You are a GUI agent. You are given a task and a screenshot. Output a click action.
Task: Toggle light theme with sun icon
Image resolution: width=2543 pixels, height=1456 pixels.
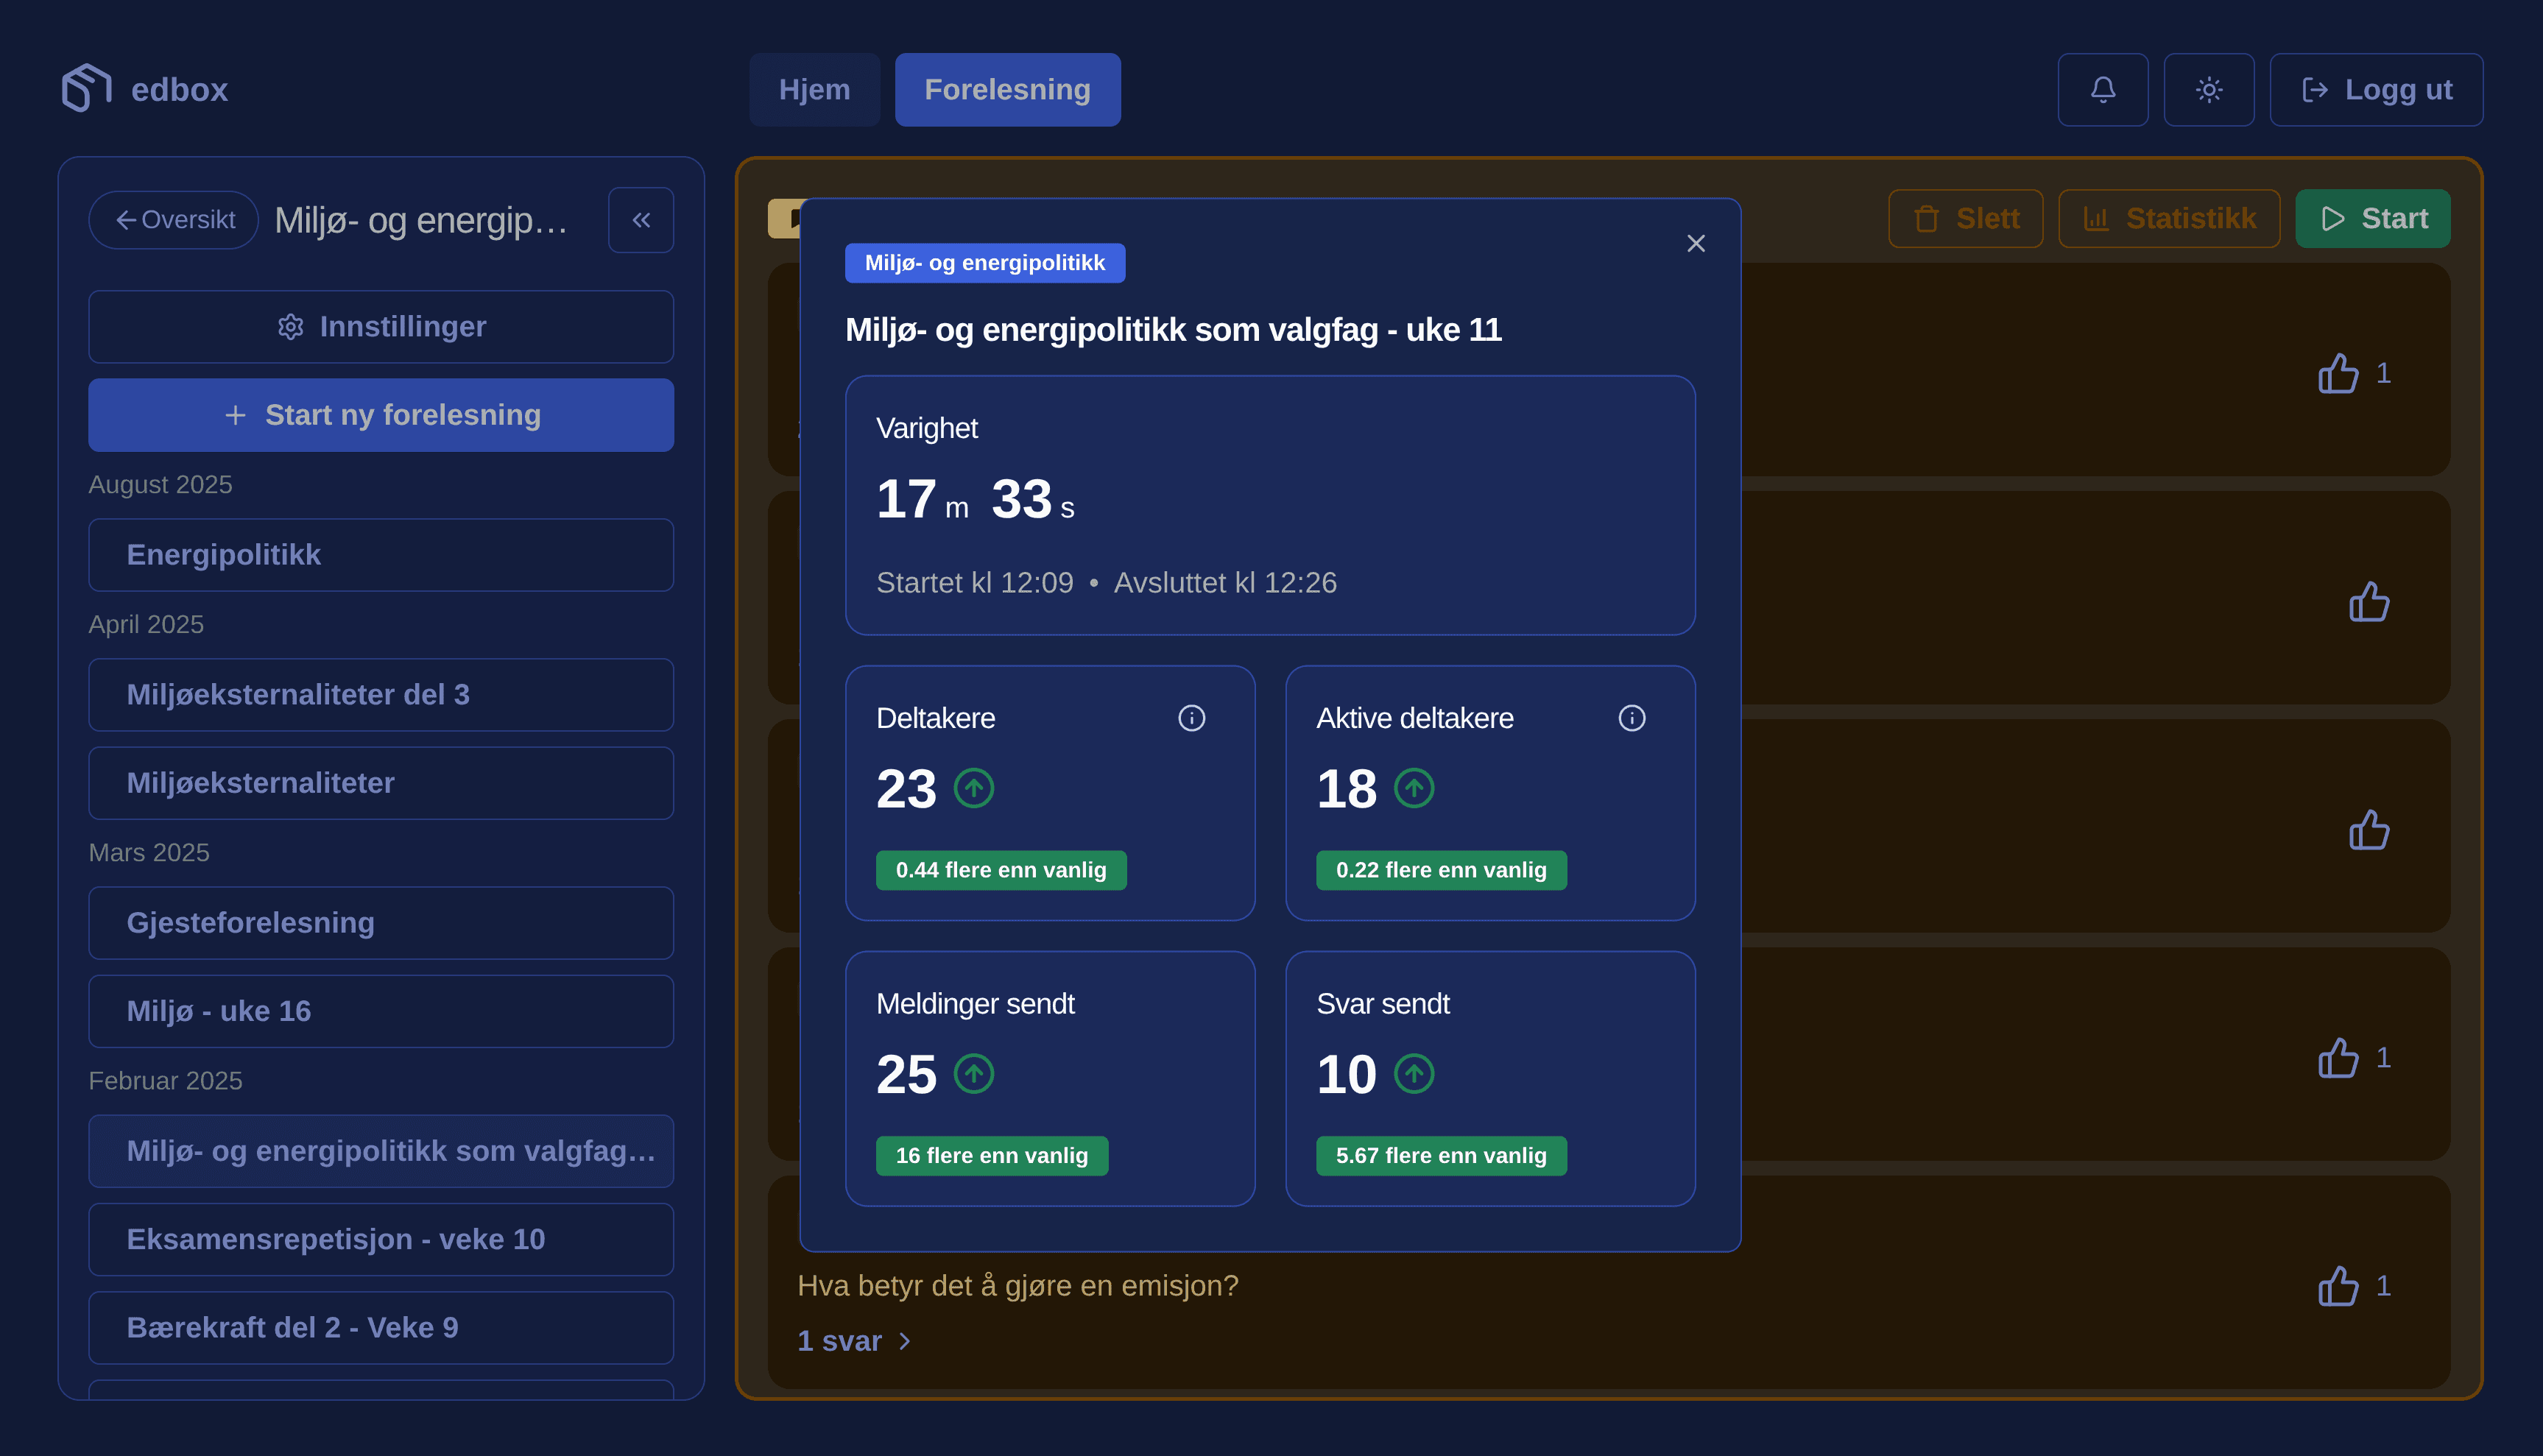point(2208,90)
